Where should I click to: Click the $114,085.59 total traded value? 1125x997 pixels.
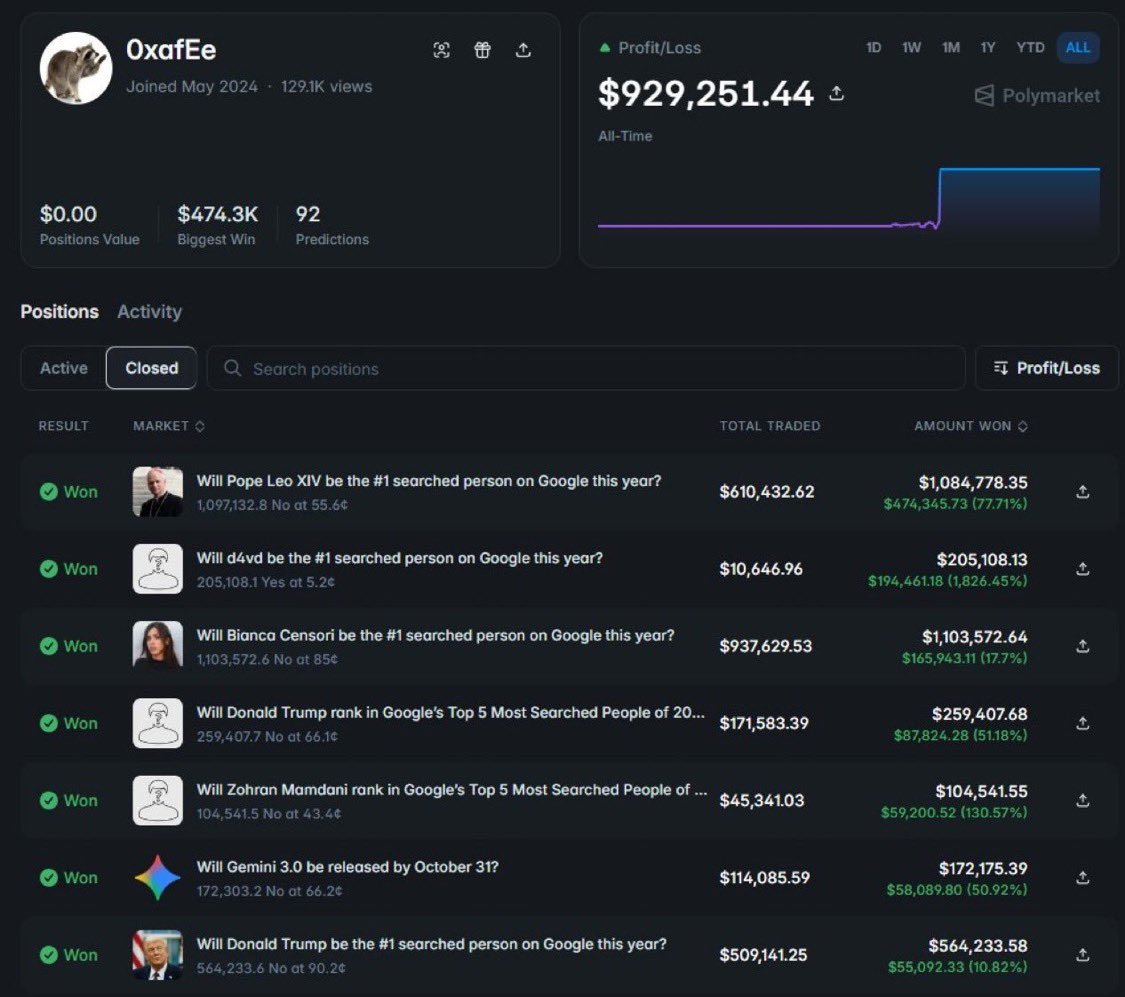tap(765, 877)
